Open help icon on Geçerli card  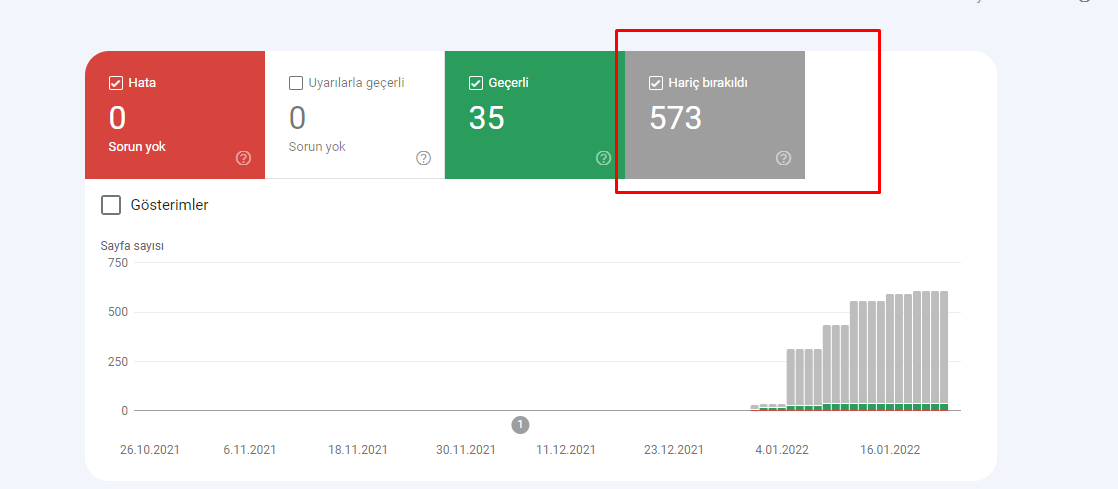pyautogui.click(x=603, y=158)
